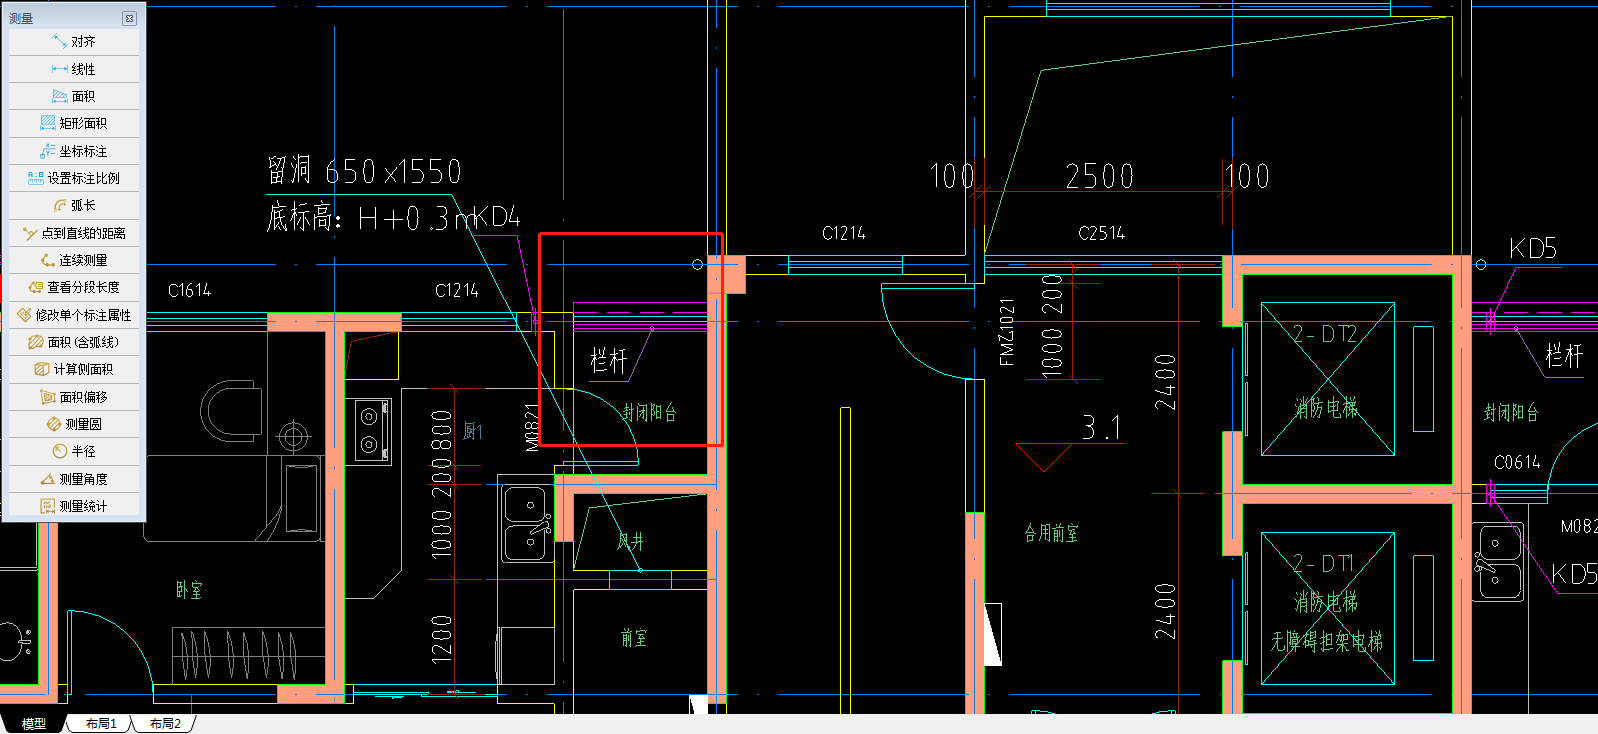1598x734 pixels.
Task: Click the 无障碍担架电梯 elevator text
Action: pos(1327,641)
